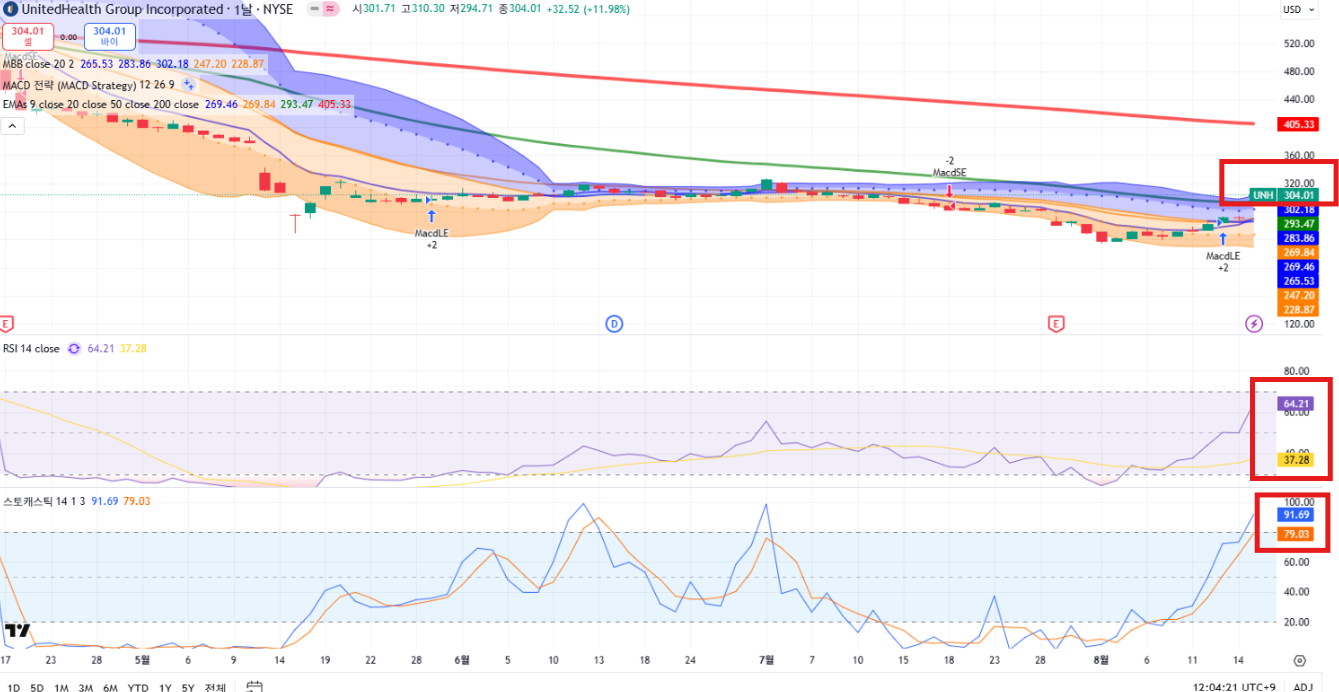Click the blue D dividend marker
Viewport: 1339px width, 692px height.
coord(614,323)
